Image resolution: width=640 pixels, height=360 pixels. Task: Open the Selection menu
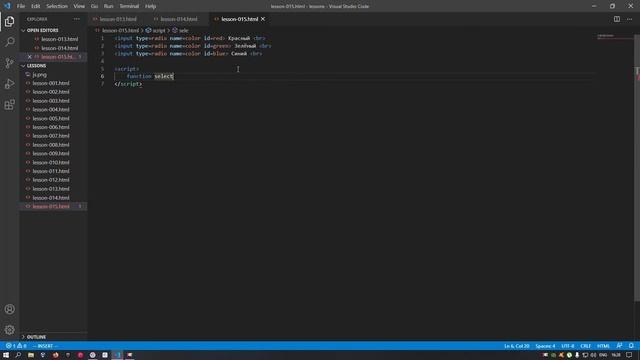pyautogui.click(x=57, y=6)
